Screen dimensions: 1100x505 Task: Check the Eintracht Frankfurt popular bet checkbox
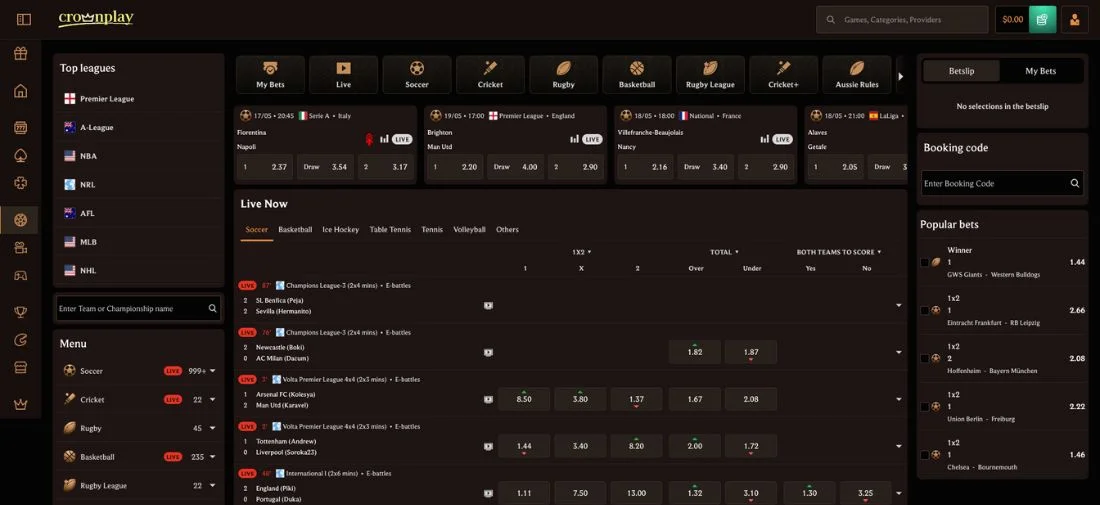[925, 310]
